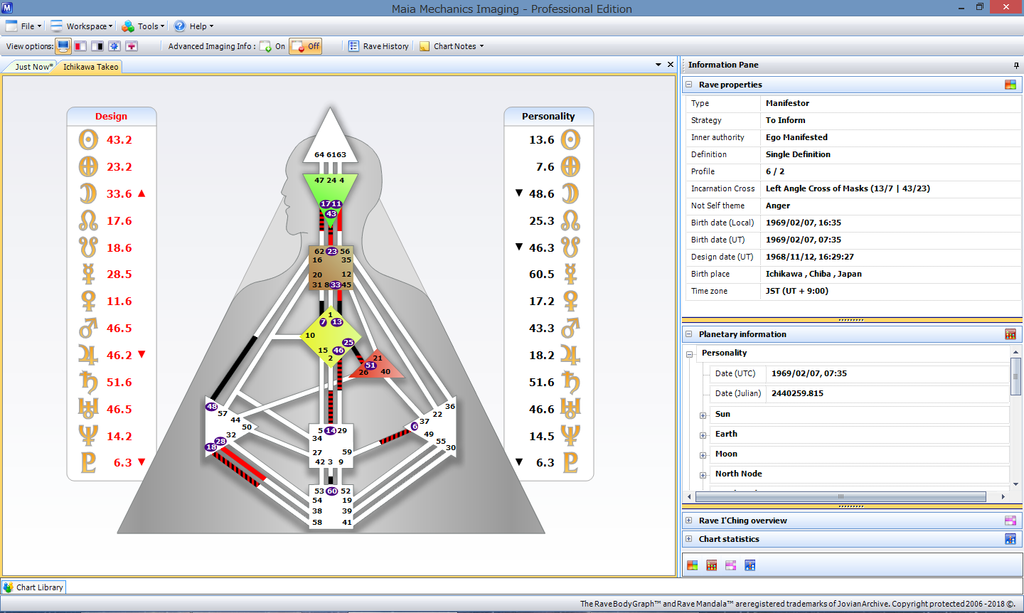
Task: Open the chart tab list dropdown arrow
Action: [x=658, y=65]
